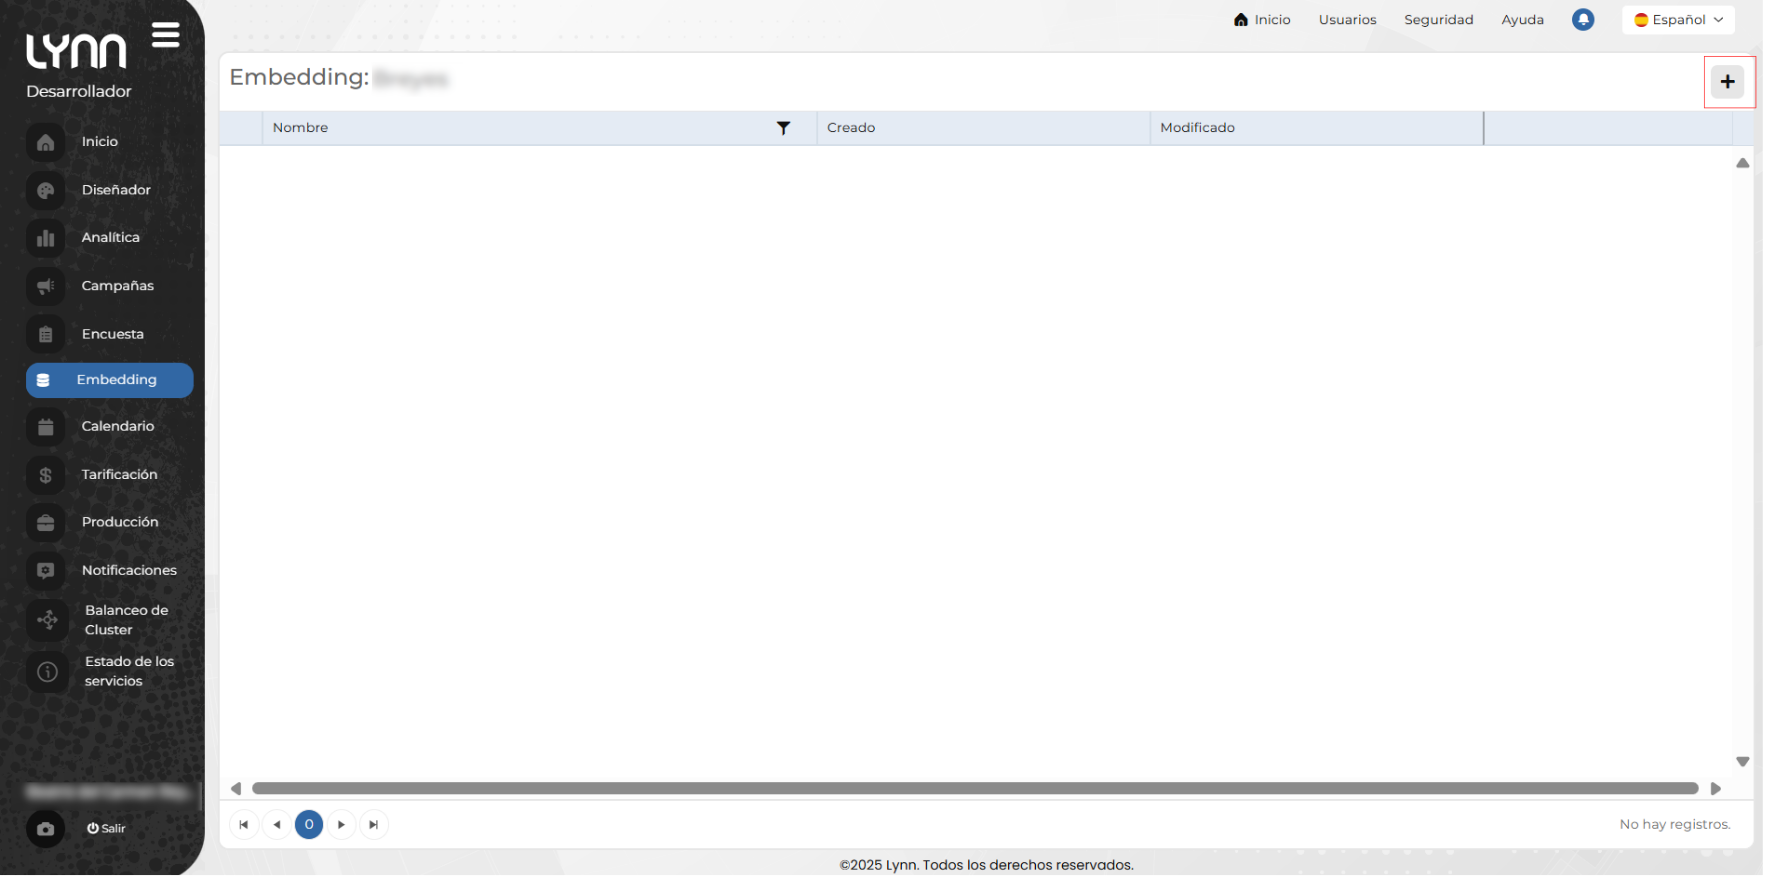Screen dimensions: 1766x878
Task: Open the Diseñador palette icon
Action: [46, 190]
